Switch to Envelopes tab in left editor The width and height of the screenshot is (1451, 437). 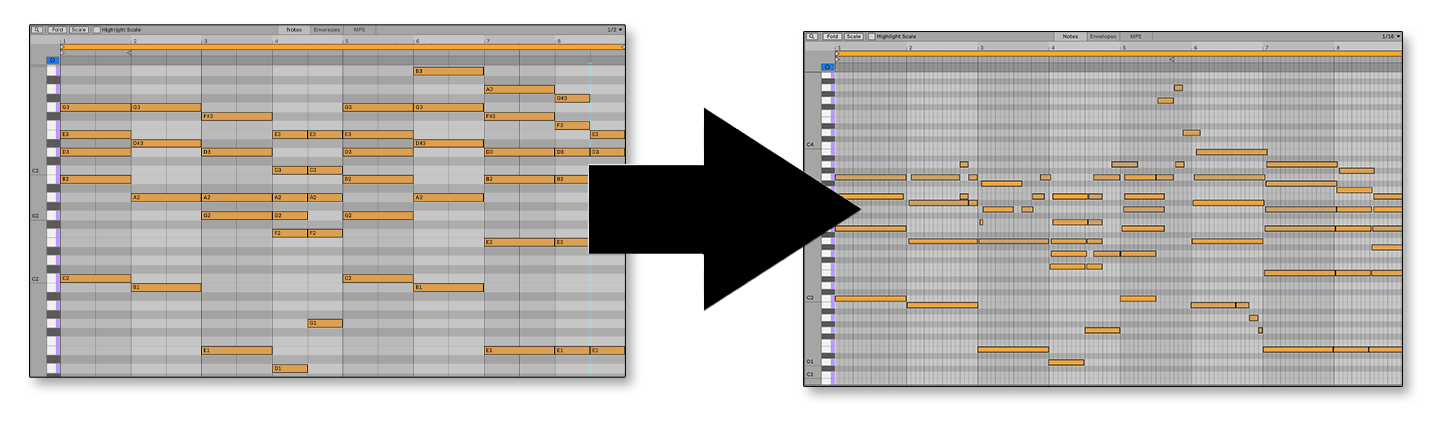[x=328, y=30]
